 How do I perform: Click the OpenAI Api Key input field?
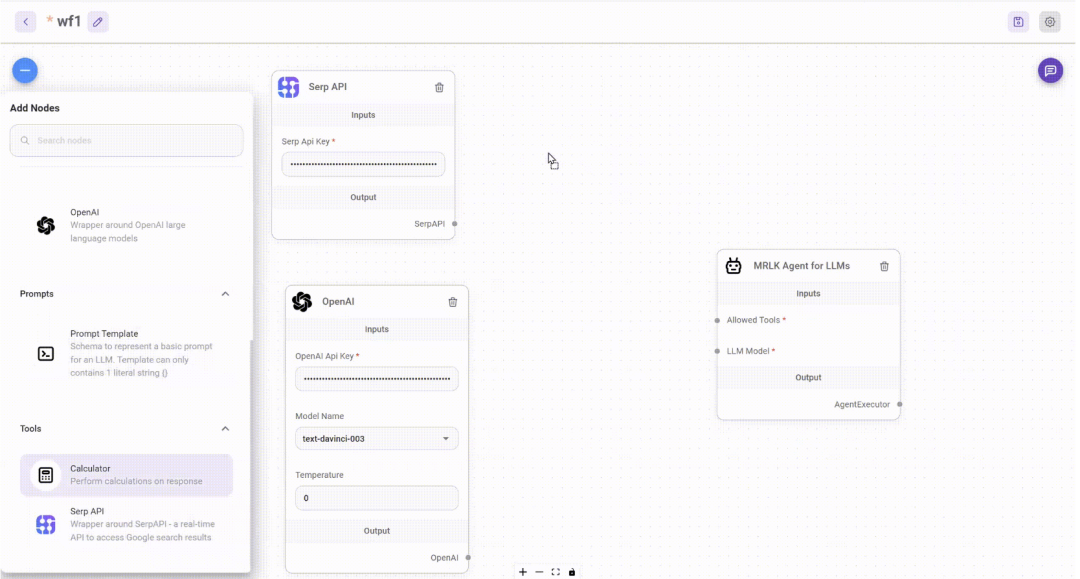377,379
